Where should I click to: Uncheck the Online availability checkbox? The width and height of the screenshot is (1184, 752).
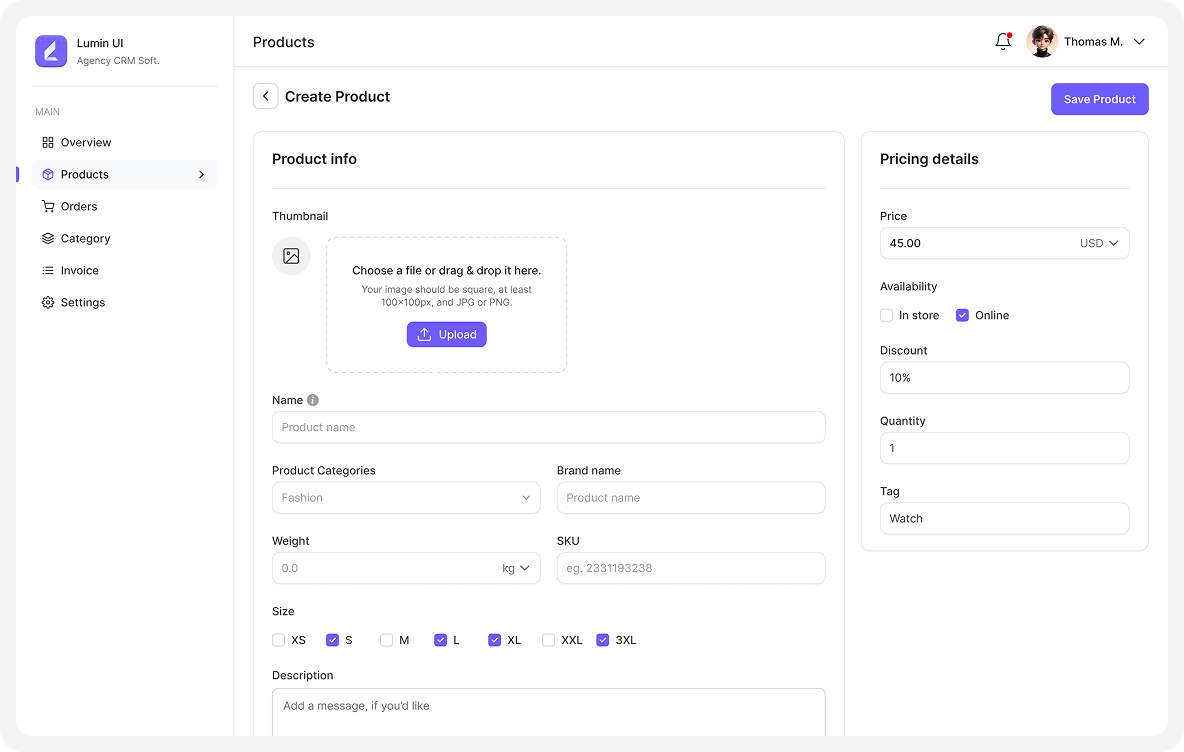point(962,315)
